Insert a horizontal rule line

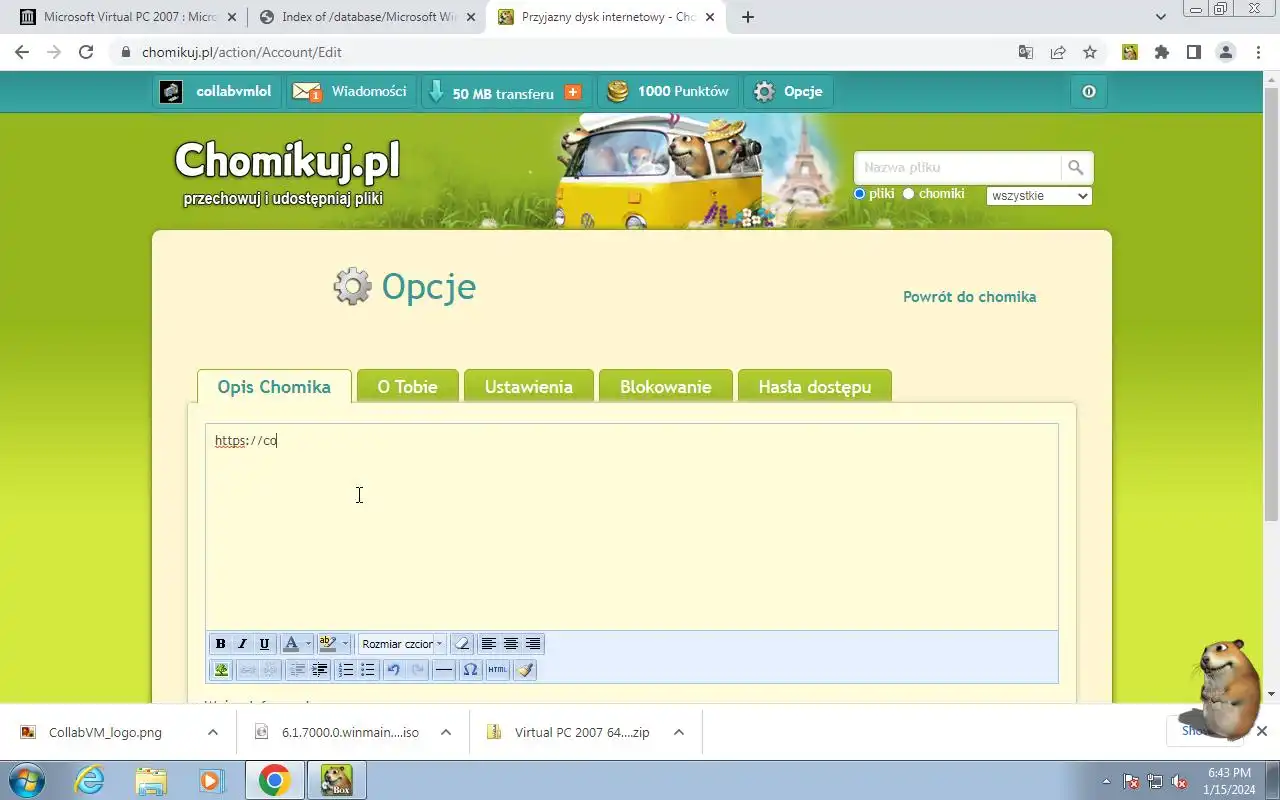444,670
